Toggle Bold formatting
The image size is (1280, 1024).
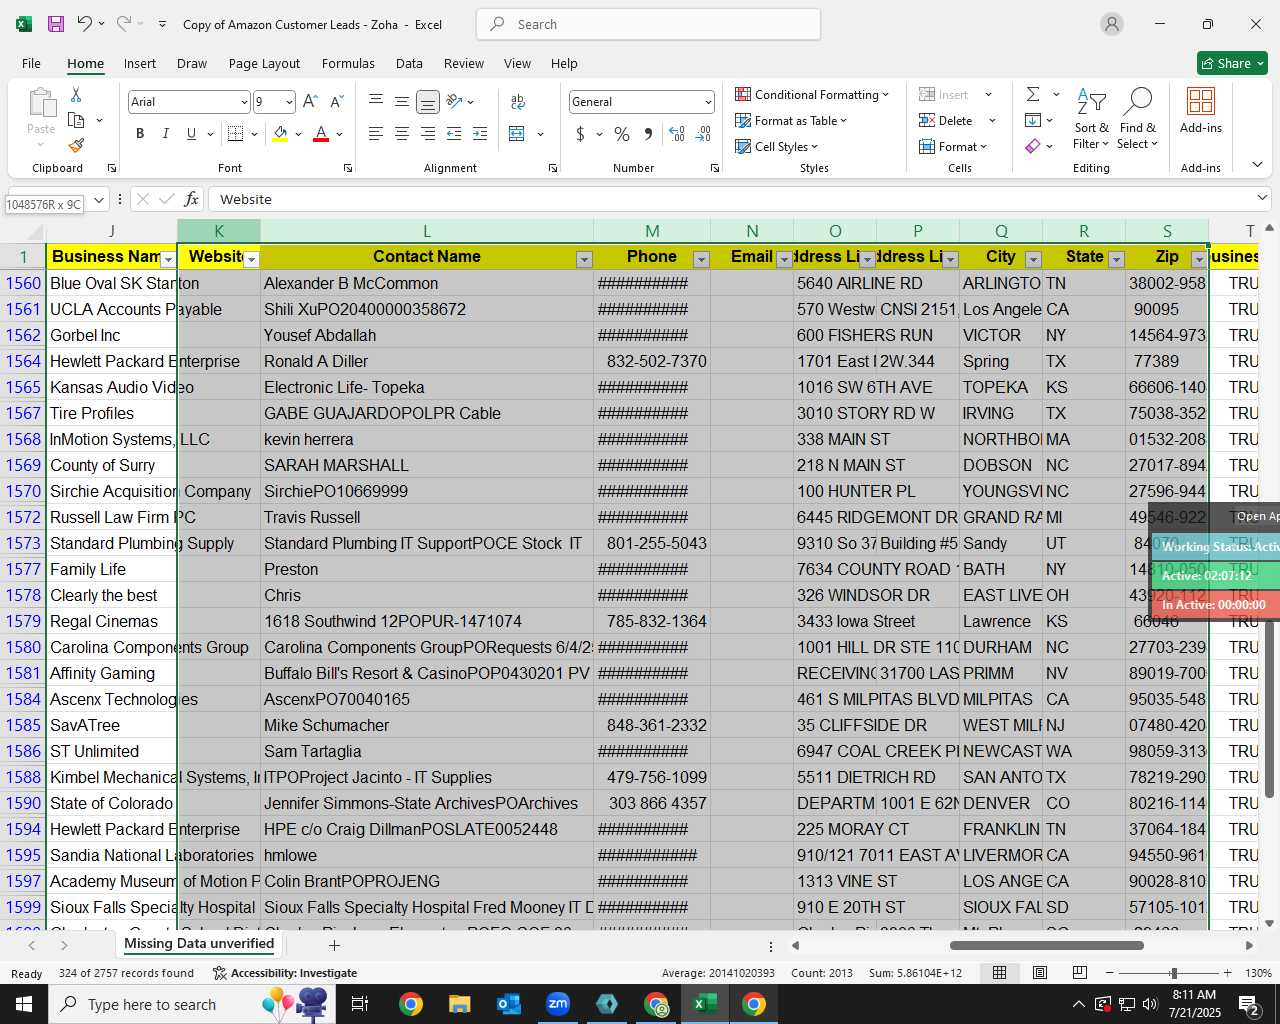140,134
